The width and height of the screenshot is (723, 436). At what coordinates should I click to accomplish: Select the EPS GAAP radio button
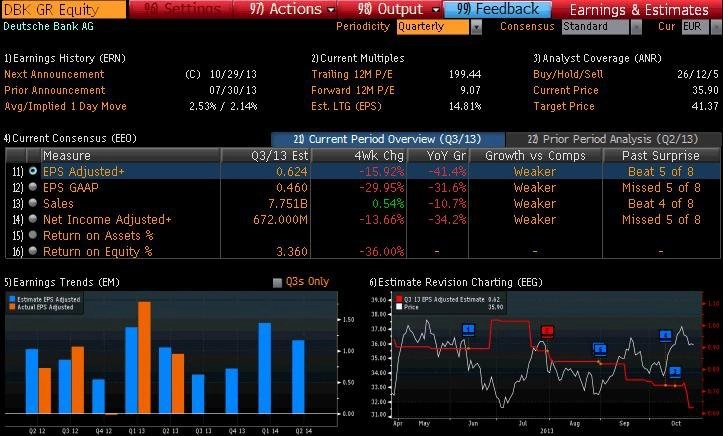pos(33,187)
